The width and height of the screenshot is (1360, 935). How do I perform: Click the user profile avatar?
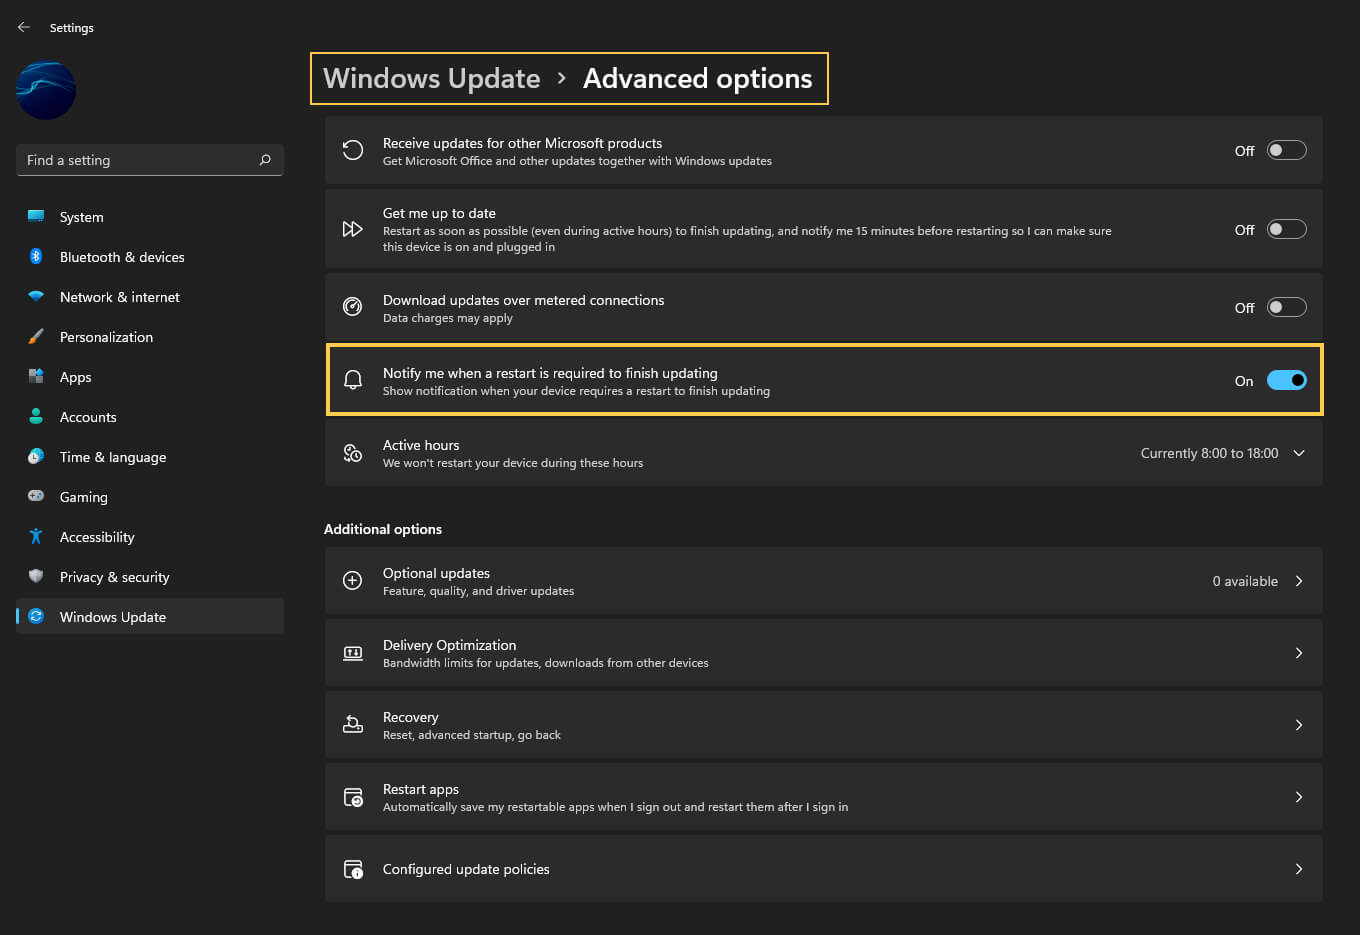[x=46, y=91]
